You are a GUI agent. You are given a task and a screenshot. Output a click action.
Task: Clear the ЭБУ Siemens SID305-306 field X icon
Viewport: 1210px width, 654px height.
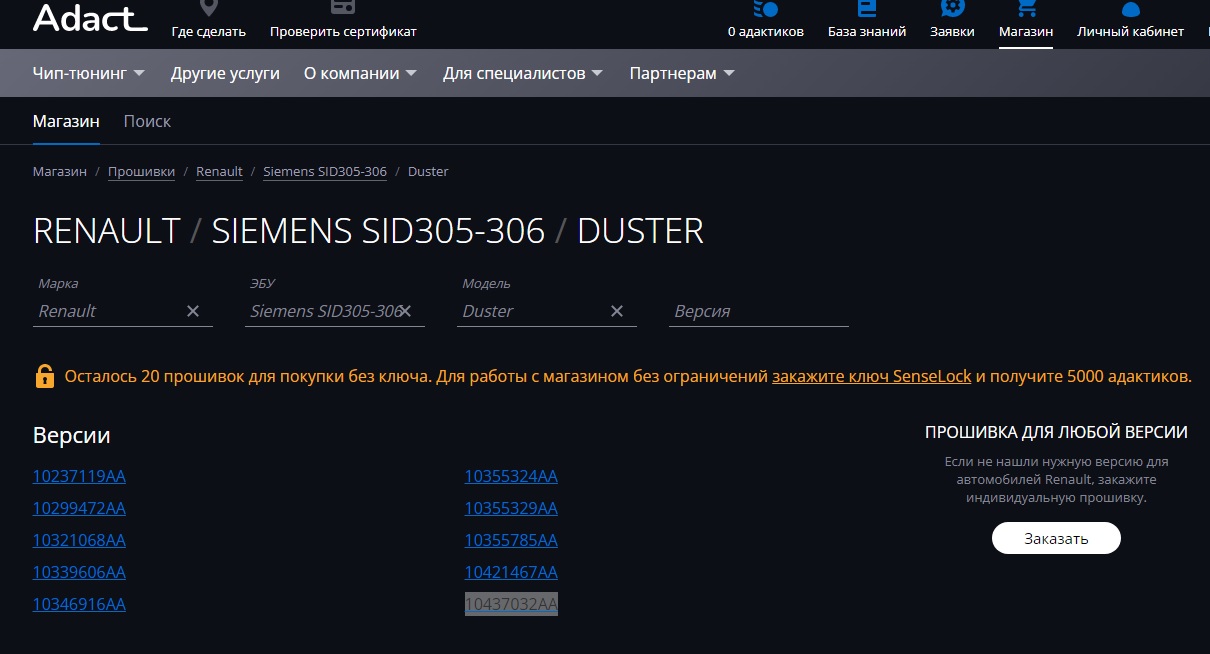(405, 311)
